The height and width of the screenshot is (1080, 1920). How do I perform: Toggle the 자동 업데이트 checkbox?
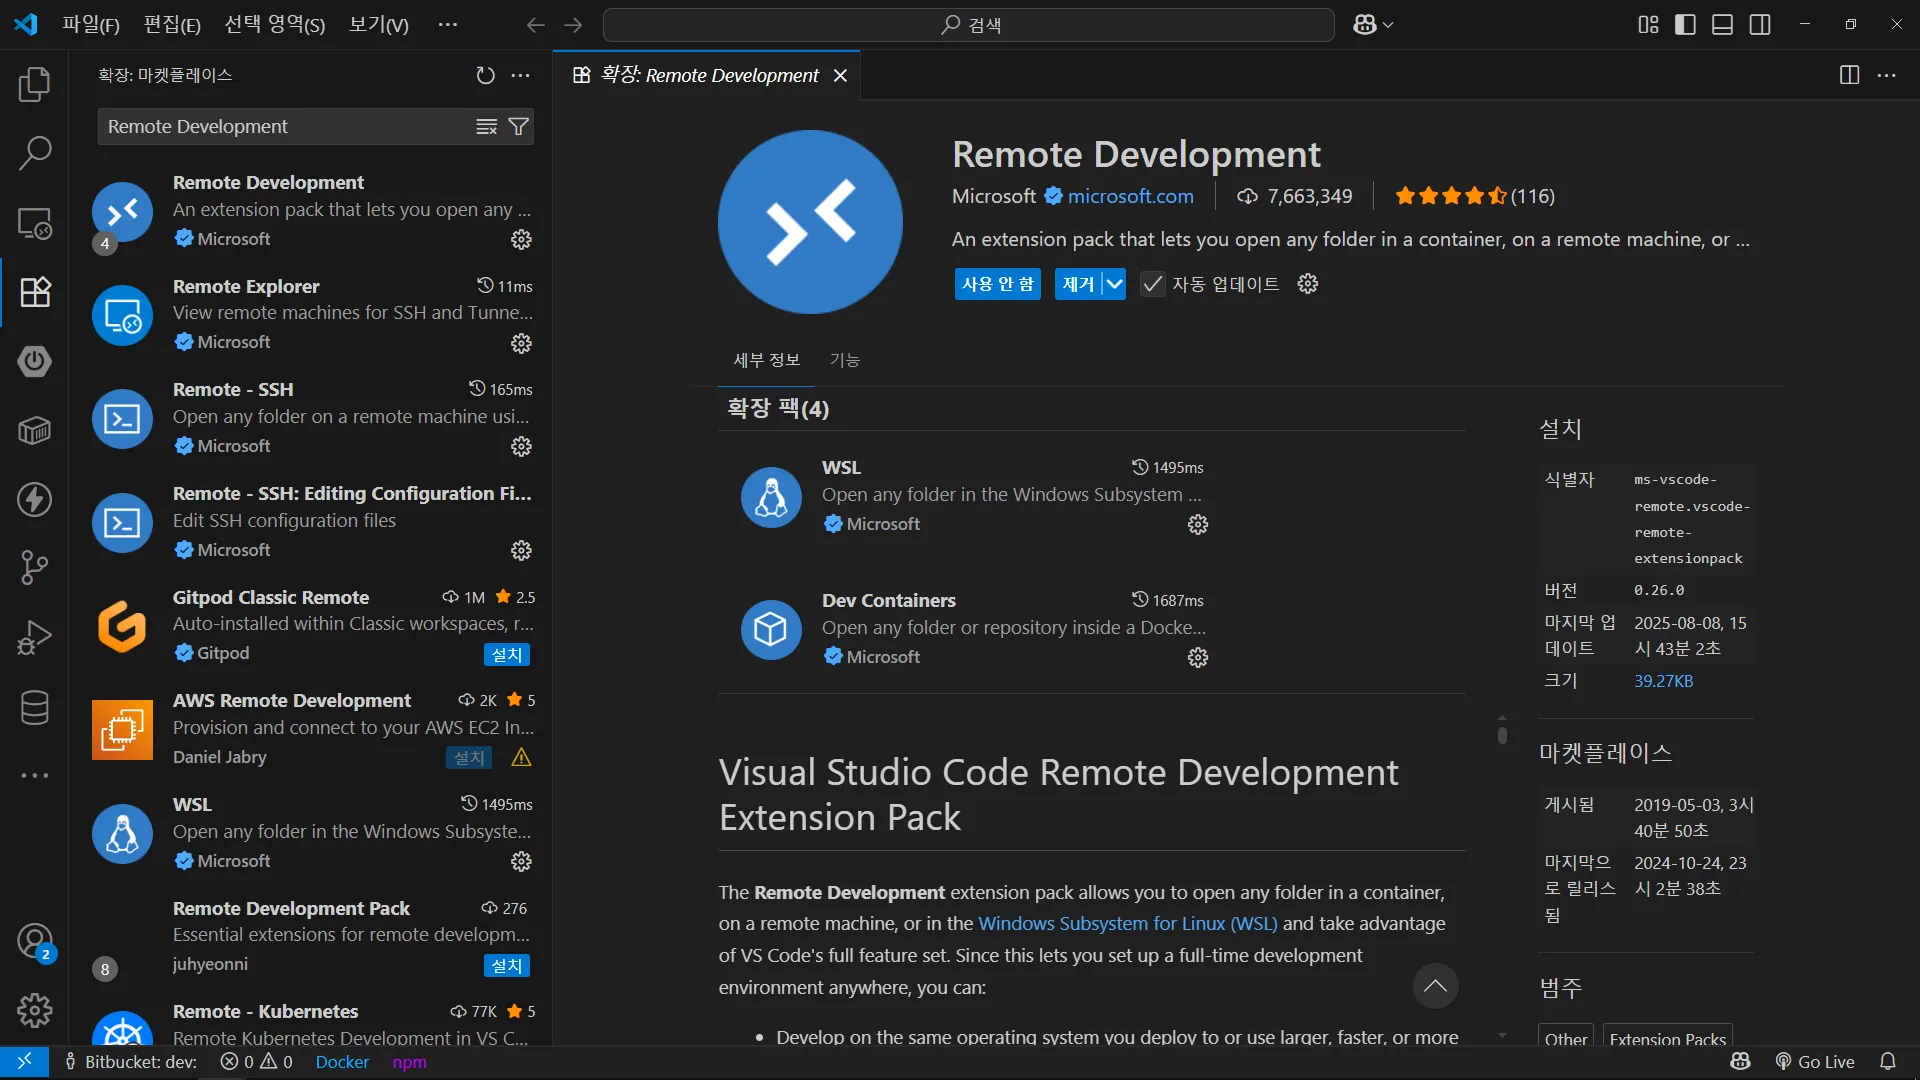1152,284
